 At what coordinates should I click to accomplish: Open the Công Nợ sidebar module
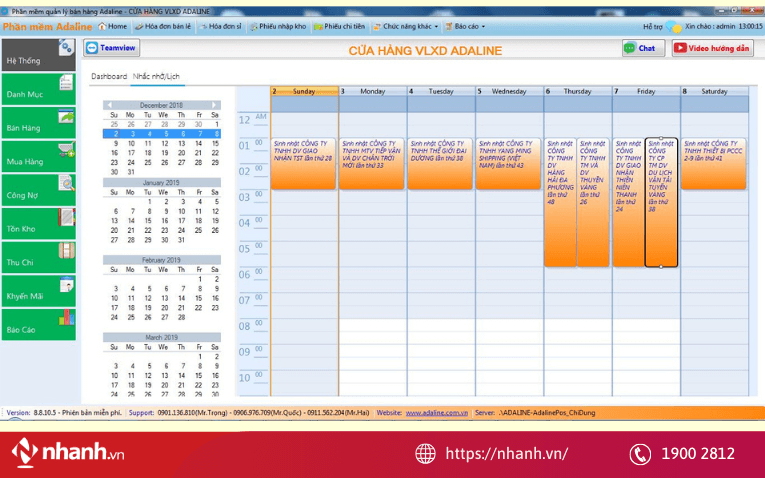[39, 190]
